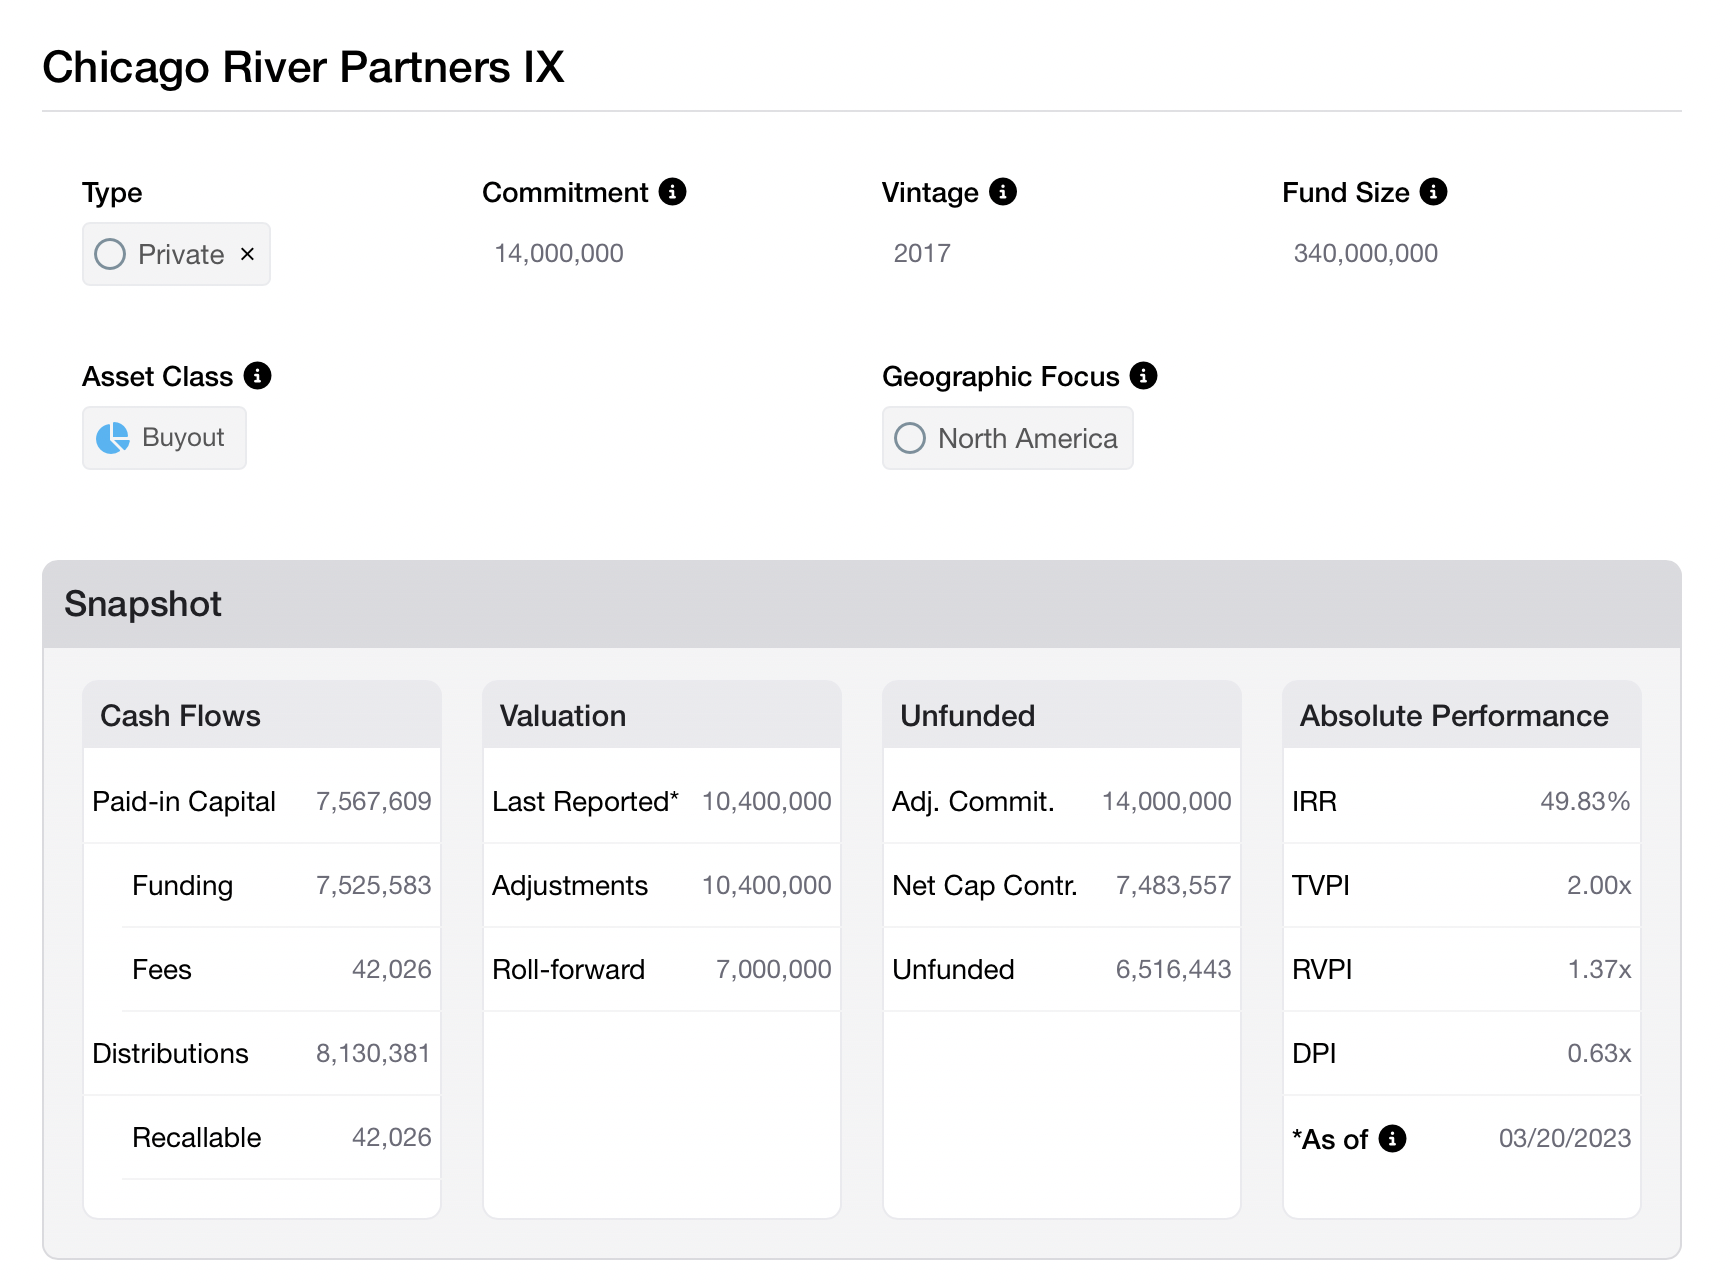Click the North America geographic tag
1732x1284 pixels.
pyautogui.click(x=1008, y=438)
